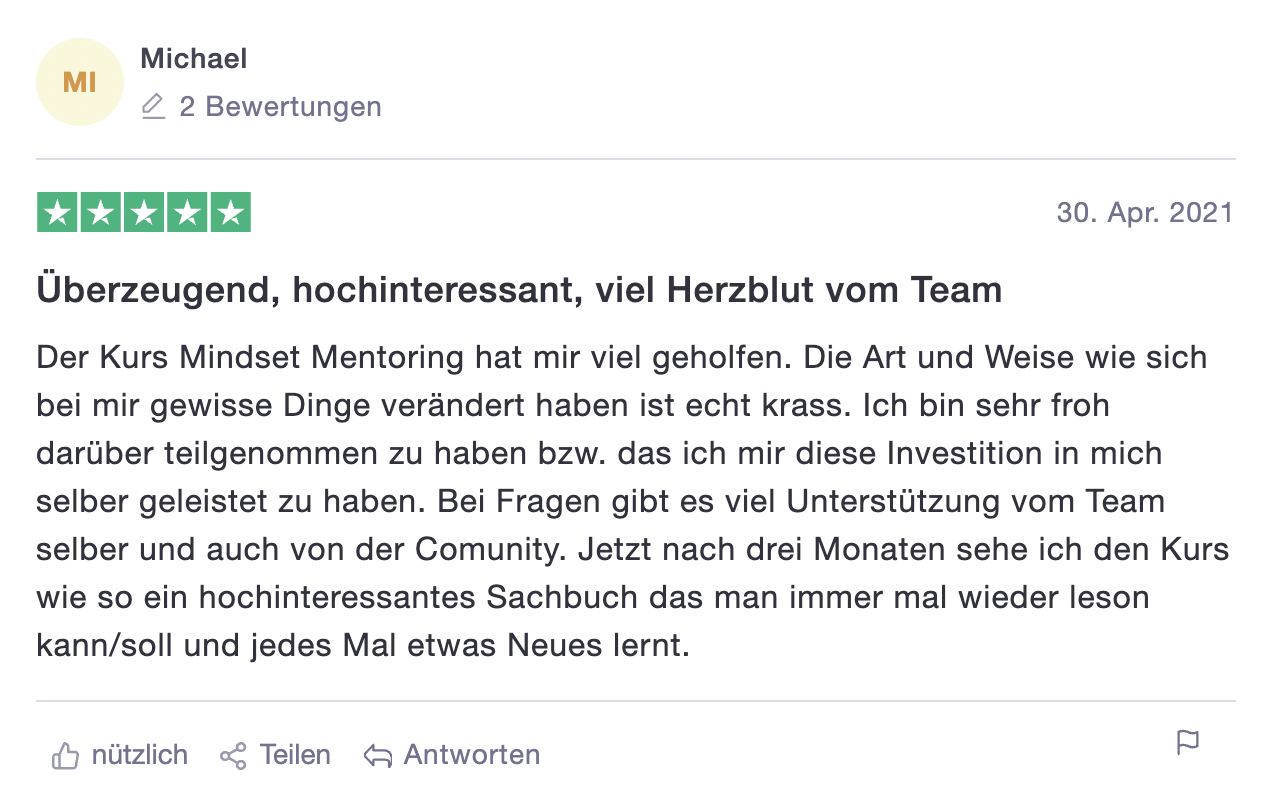
Task: Click the review line starting Der Kurs Mindset
Action: (622, 357)
